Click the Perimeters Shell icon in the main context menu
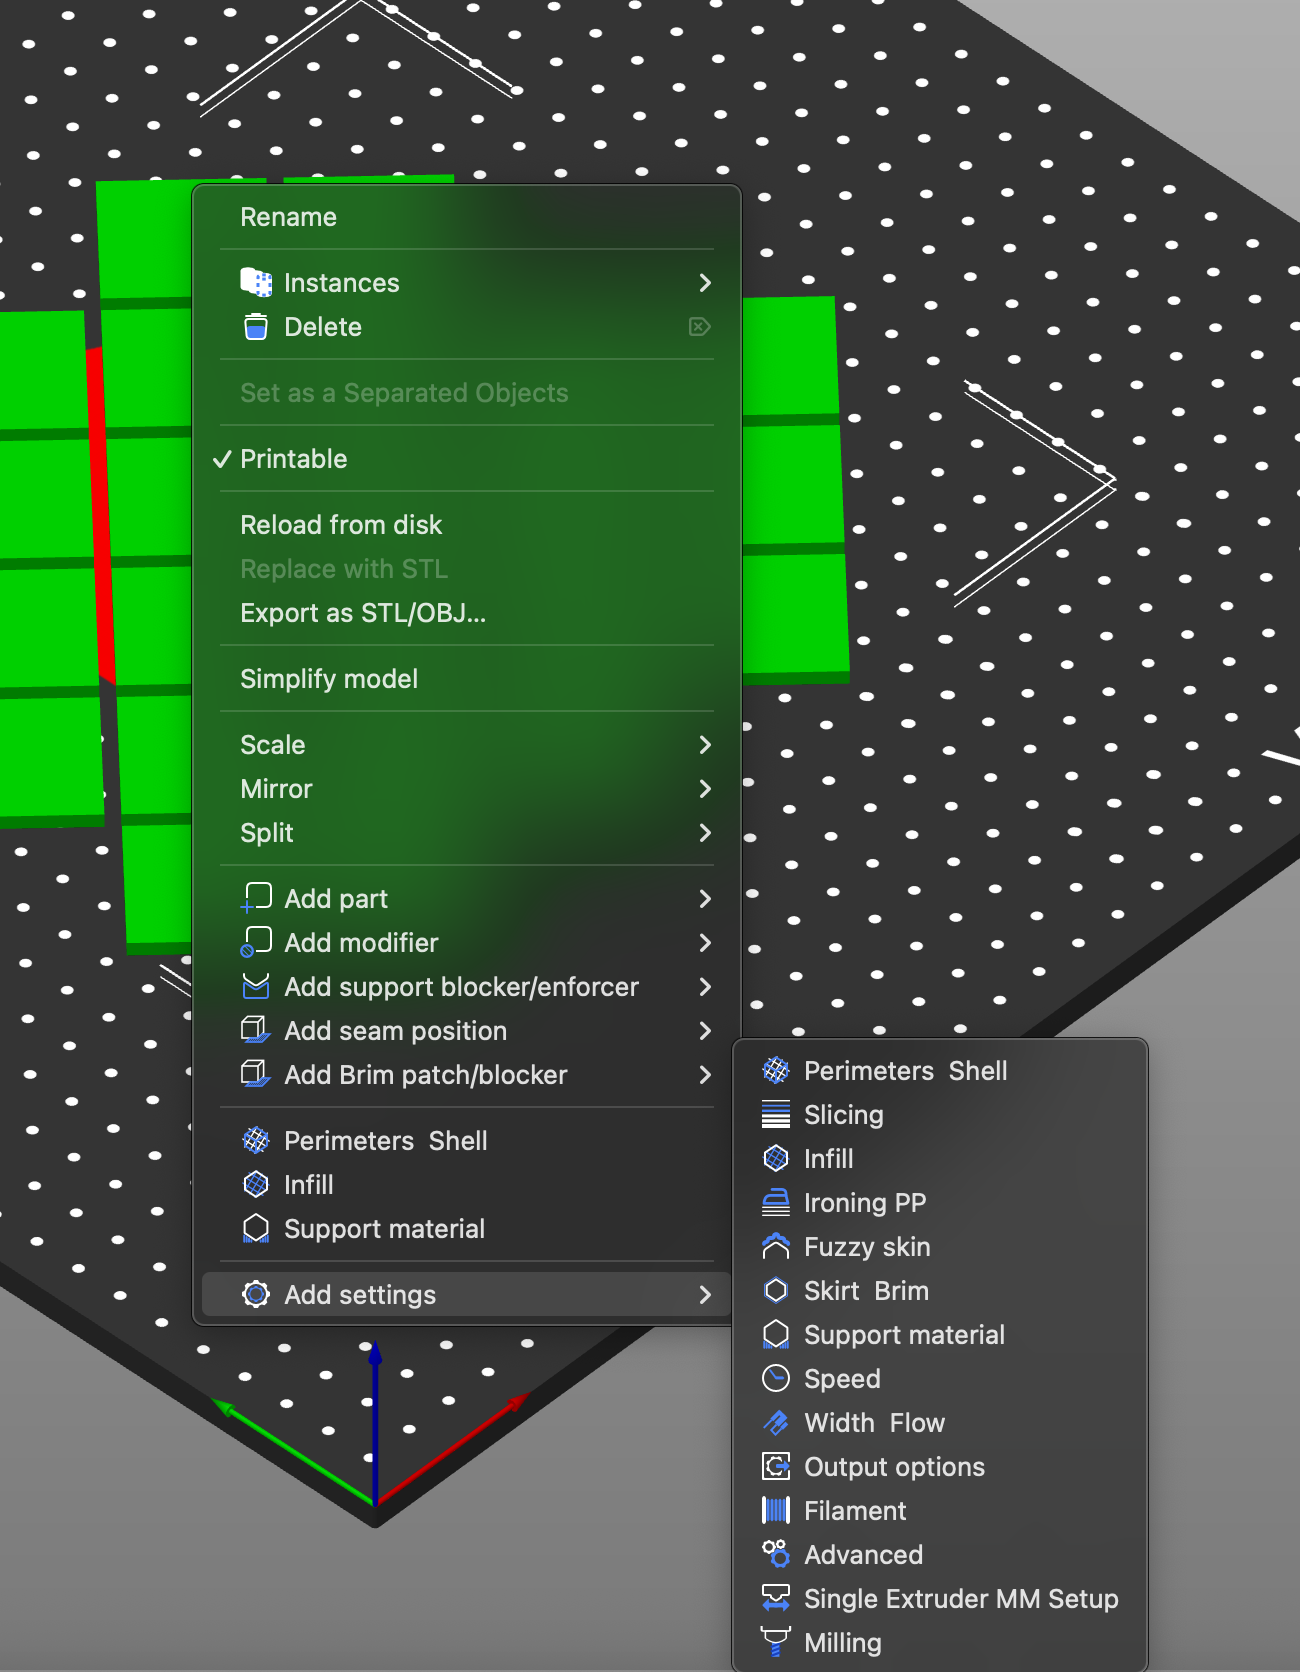1300x1672 pixels. point(256,1140)
